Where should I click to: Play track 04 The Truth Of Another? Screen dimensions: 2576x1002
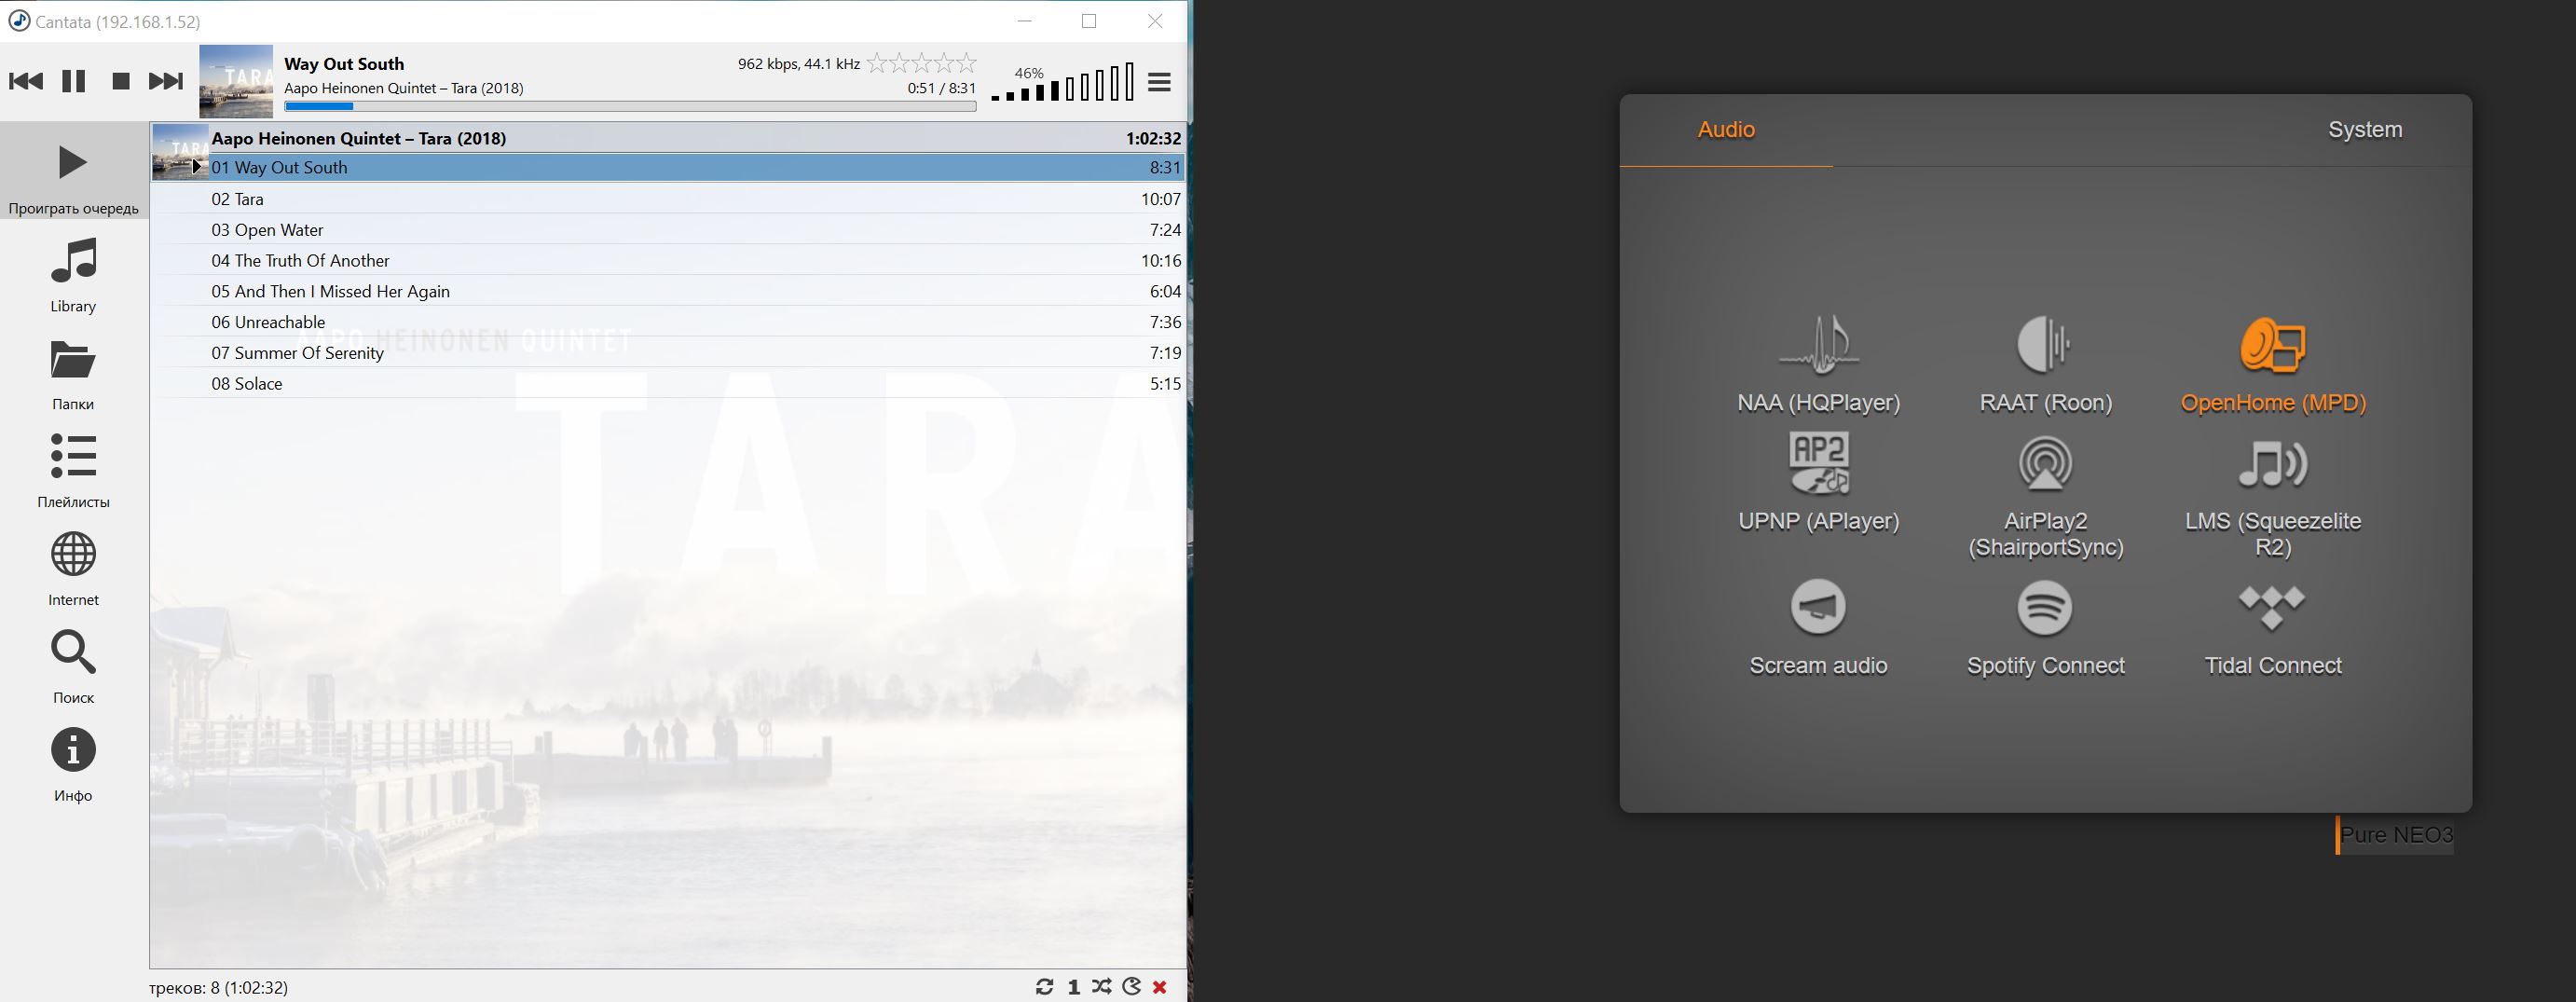300,260
